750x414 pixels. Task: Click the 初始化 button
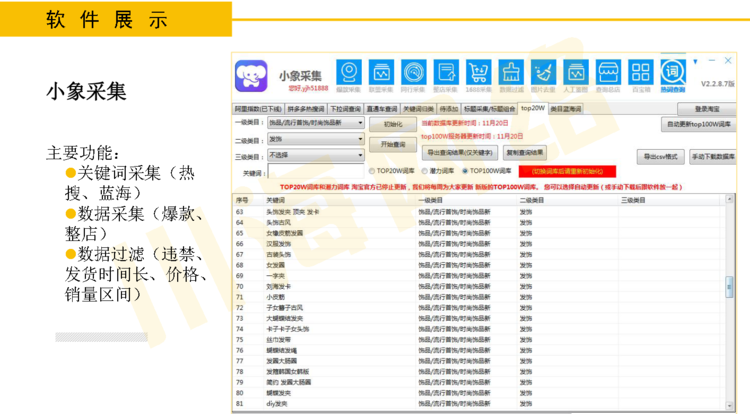click(393, 124)
